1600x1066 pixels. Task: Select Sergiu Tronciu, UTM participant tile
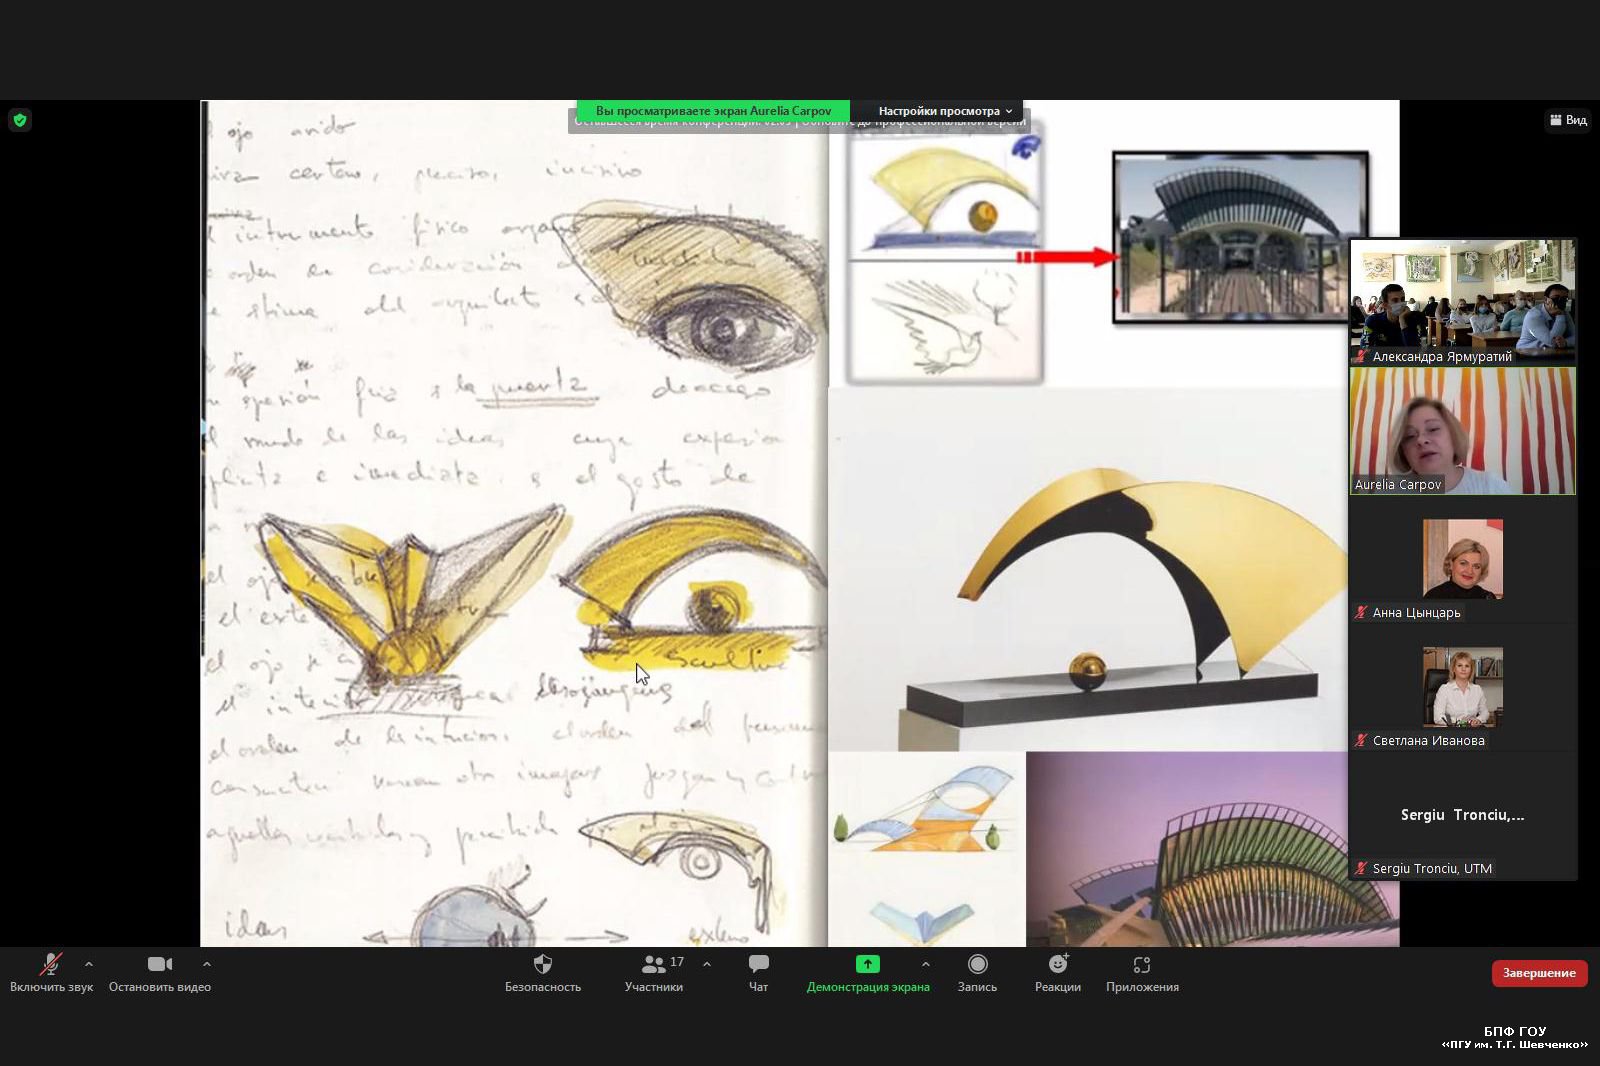pos(1463,816)
